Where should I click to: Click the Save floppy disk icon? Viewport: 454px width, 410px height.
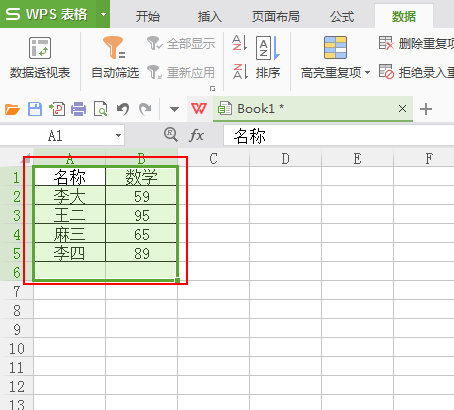[x=35, y=109]
